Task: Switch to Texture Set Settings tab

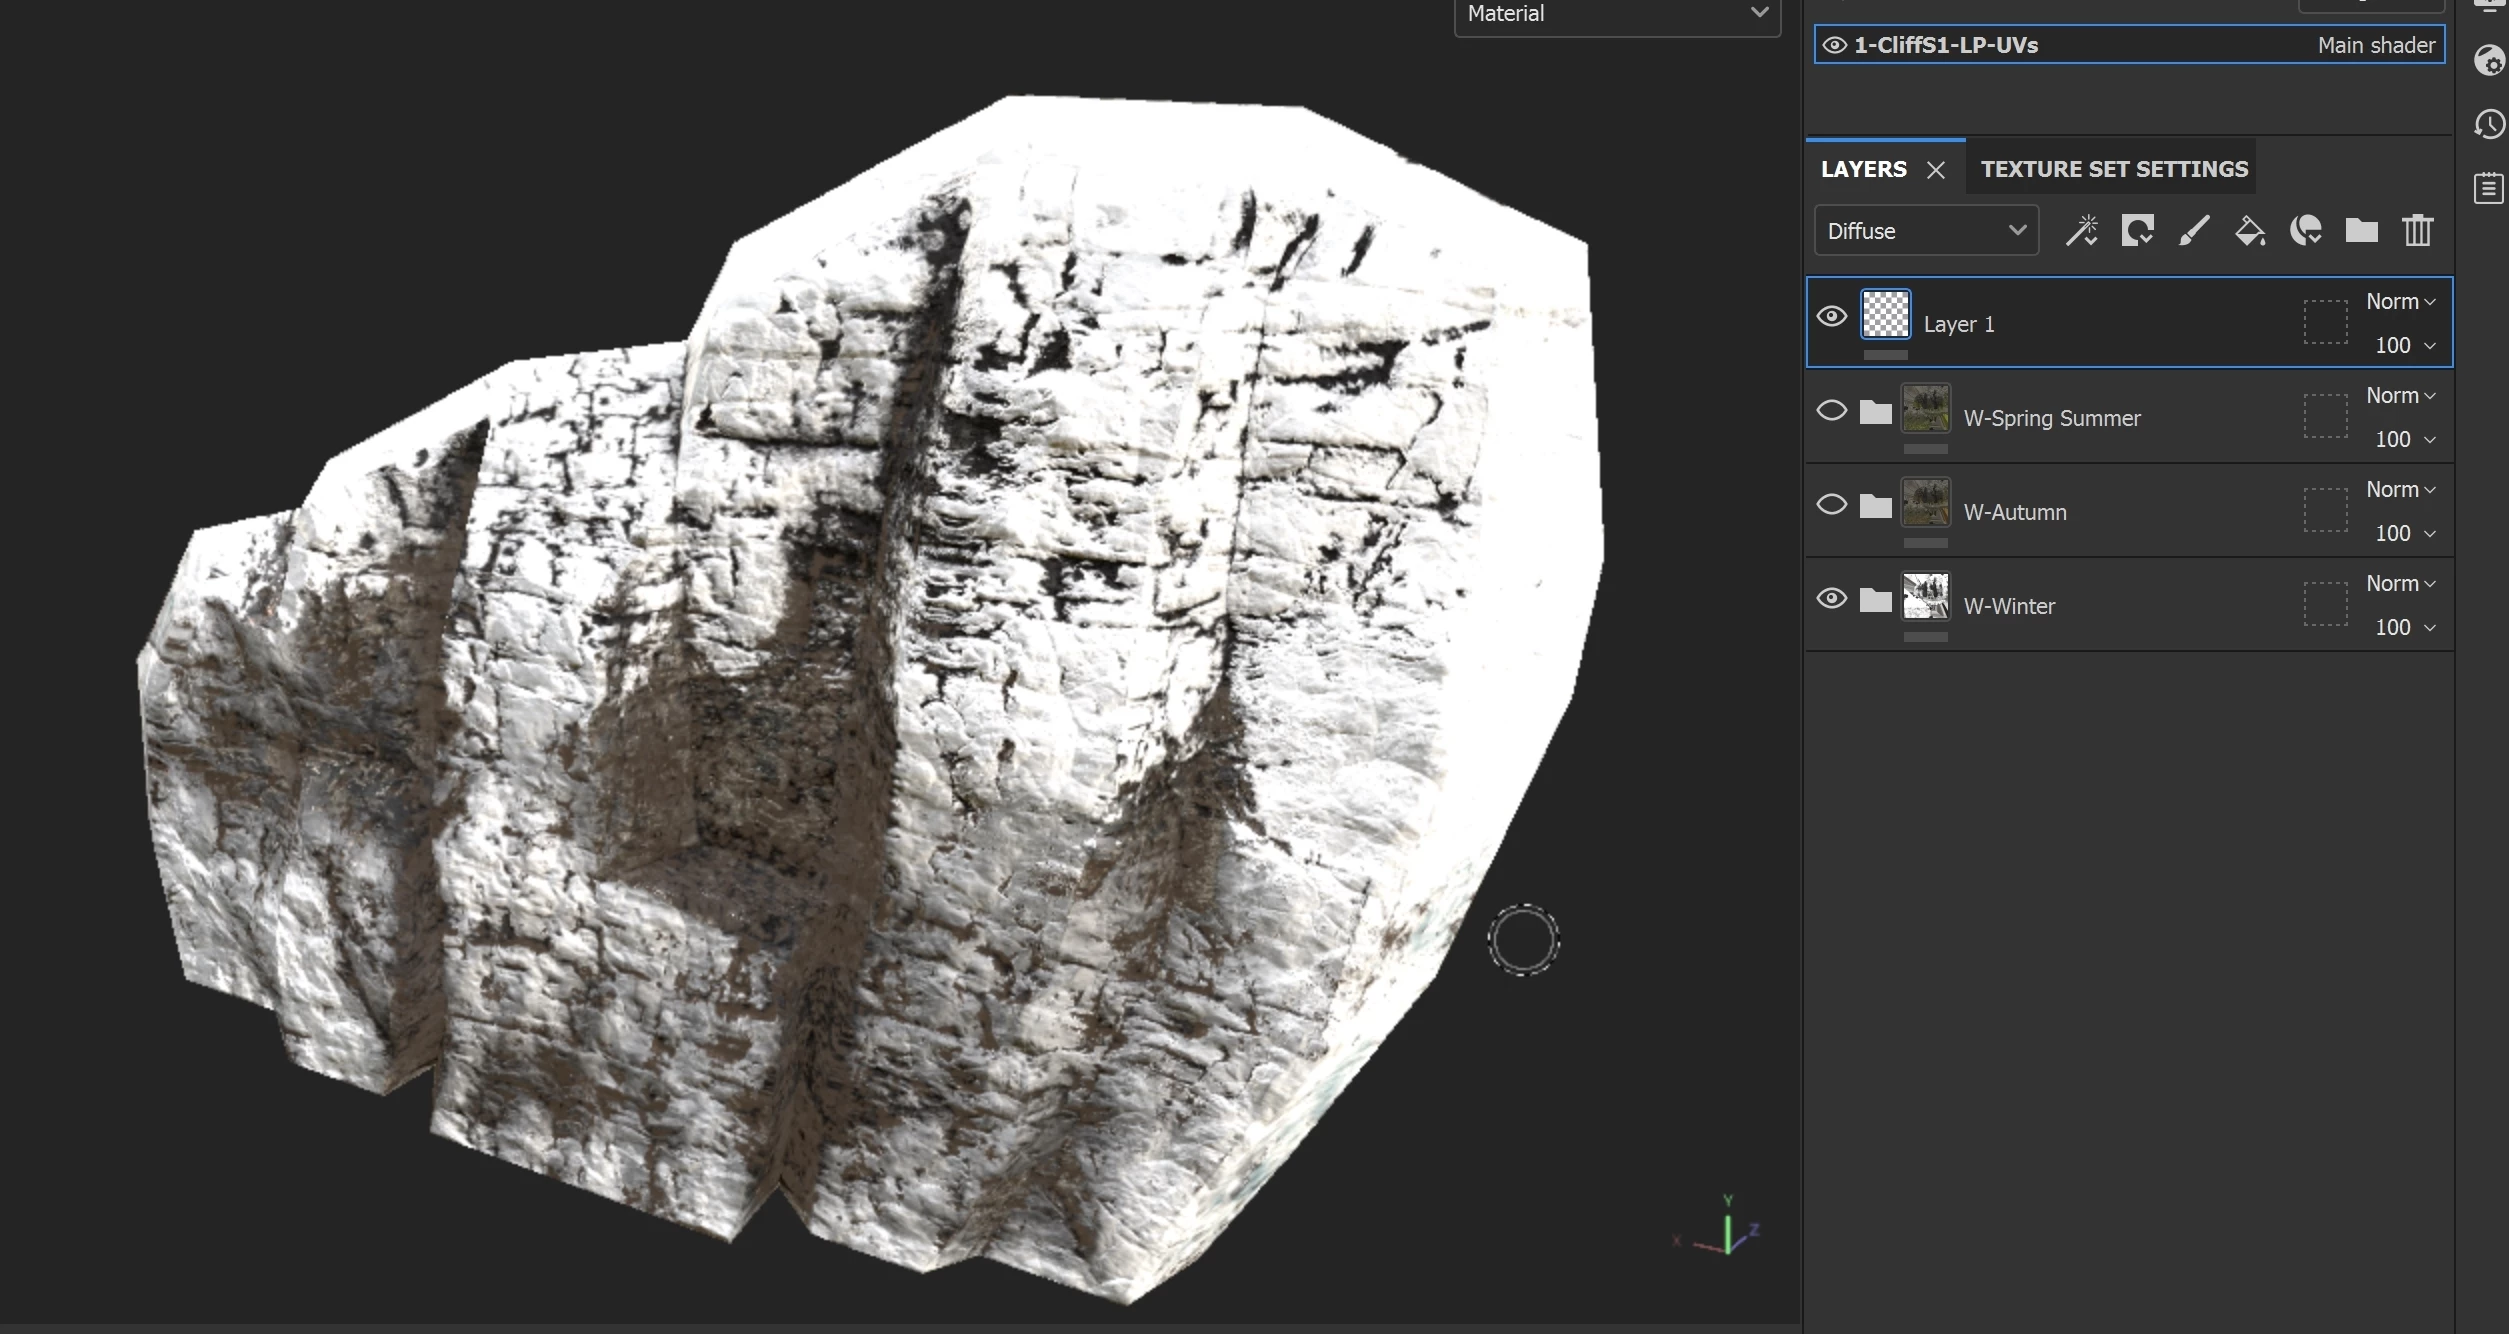Action: click(x=2113, y=169)
